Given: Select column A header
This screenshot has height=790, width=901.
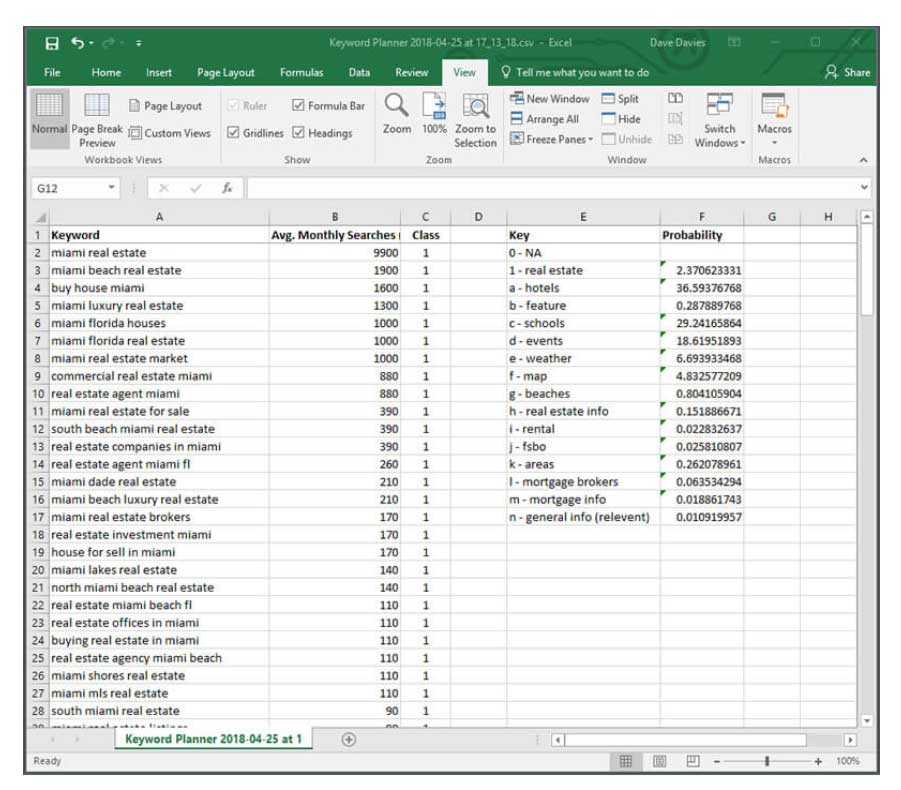Looking at the screenshot, I should click(159, 217).
